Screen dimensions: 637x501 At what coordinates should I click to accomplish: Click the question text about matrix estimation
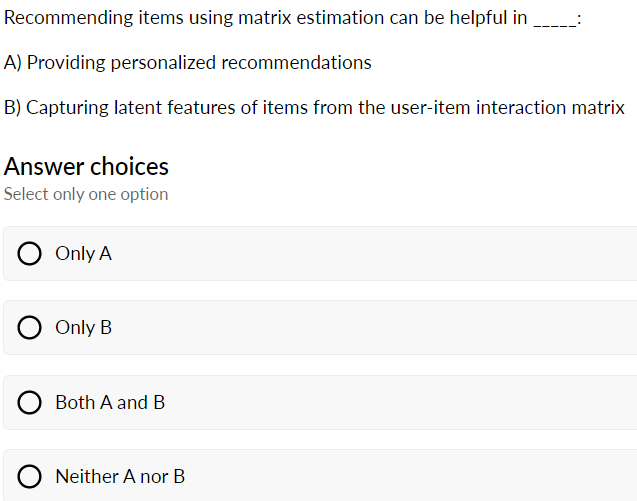click(x=292, y=18)
